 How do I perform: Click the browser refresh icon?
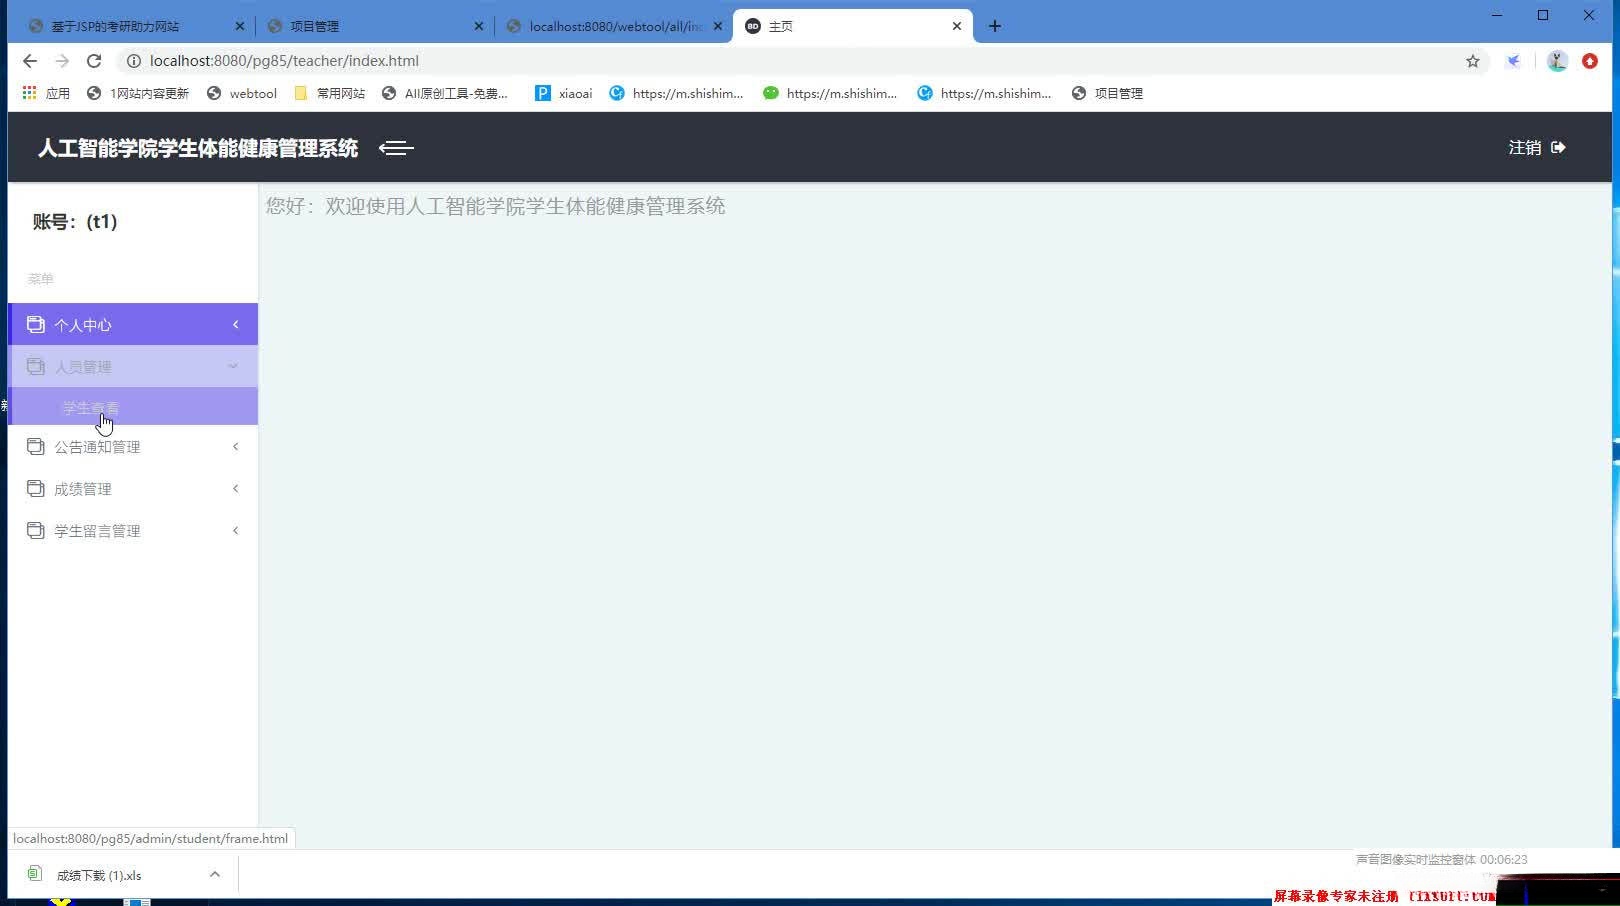tap(93, 60)
